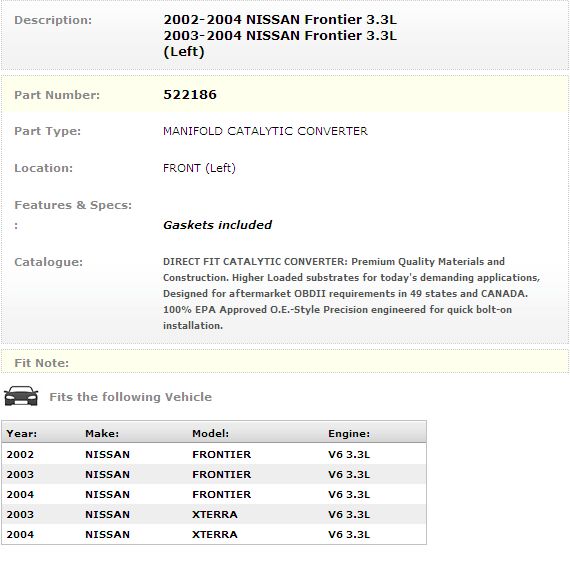Click the Model column header
This screenshot has height=583, width=570.
coord(210,434)
